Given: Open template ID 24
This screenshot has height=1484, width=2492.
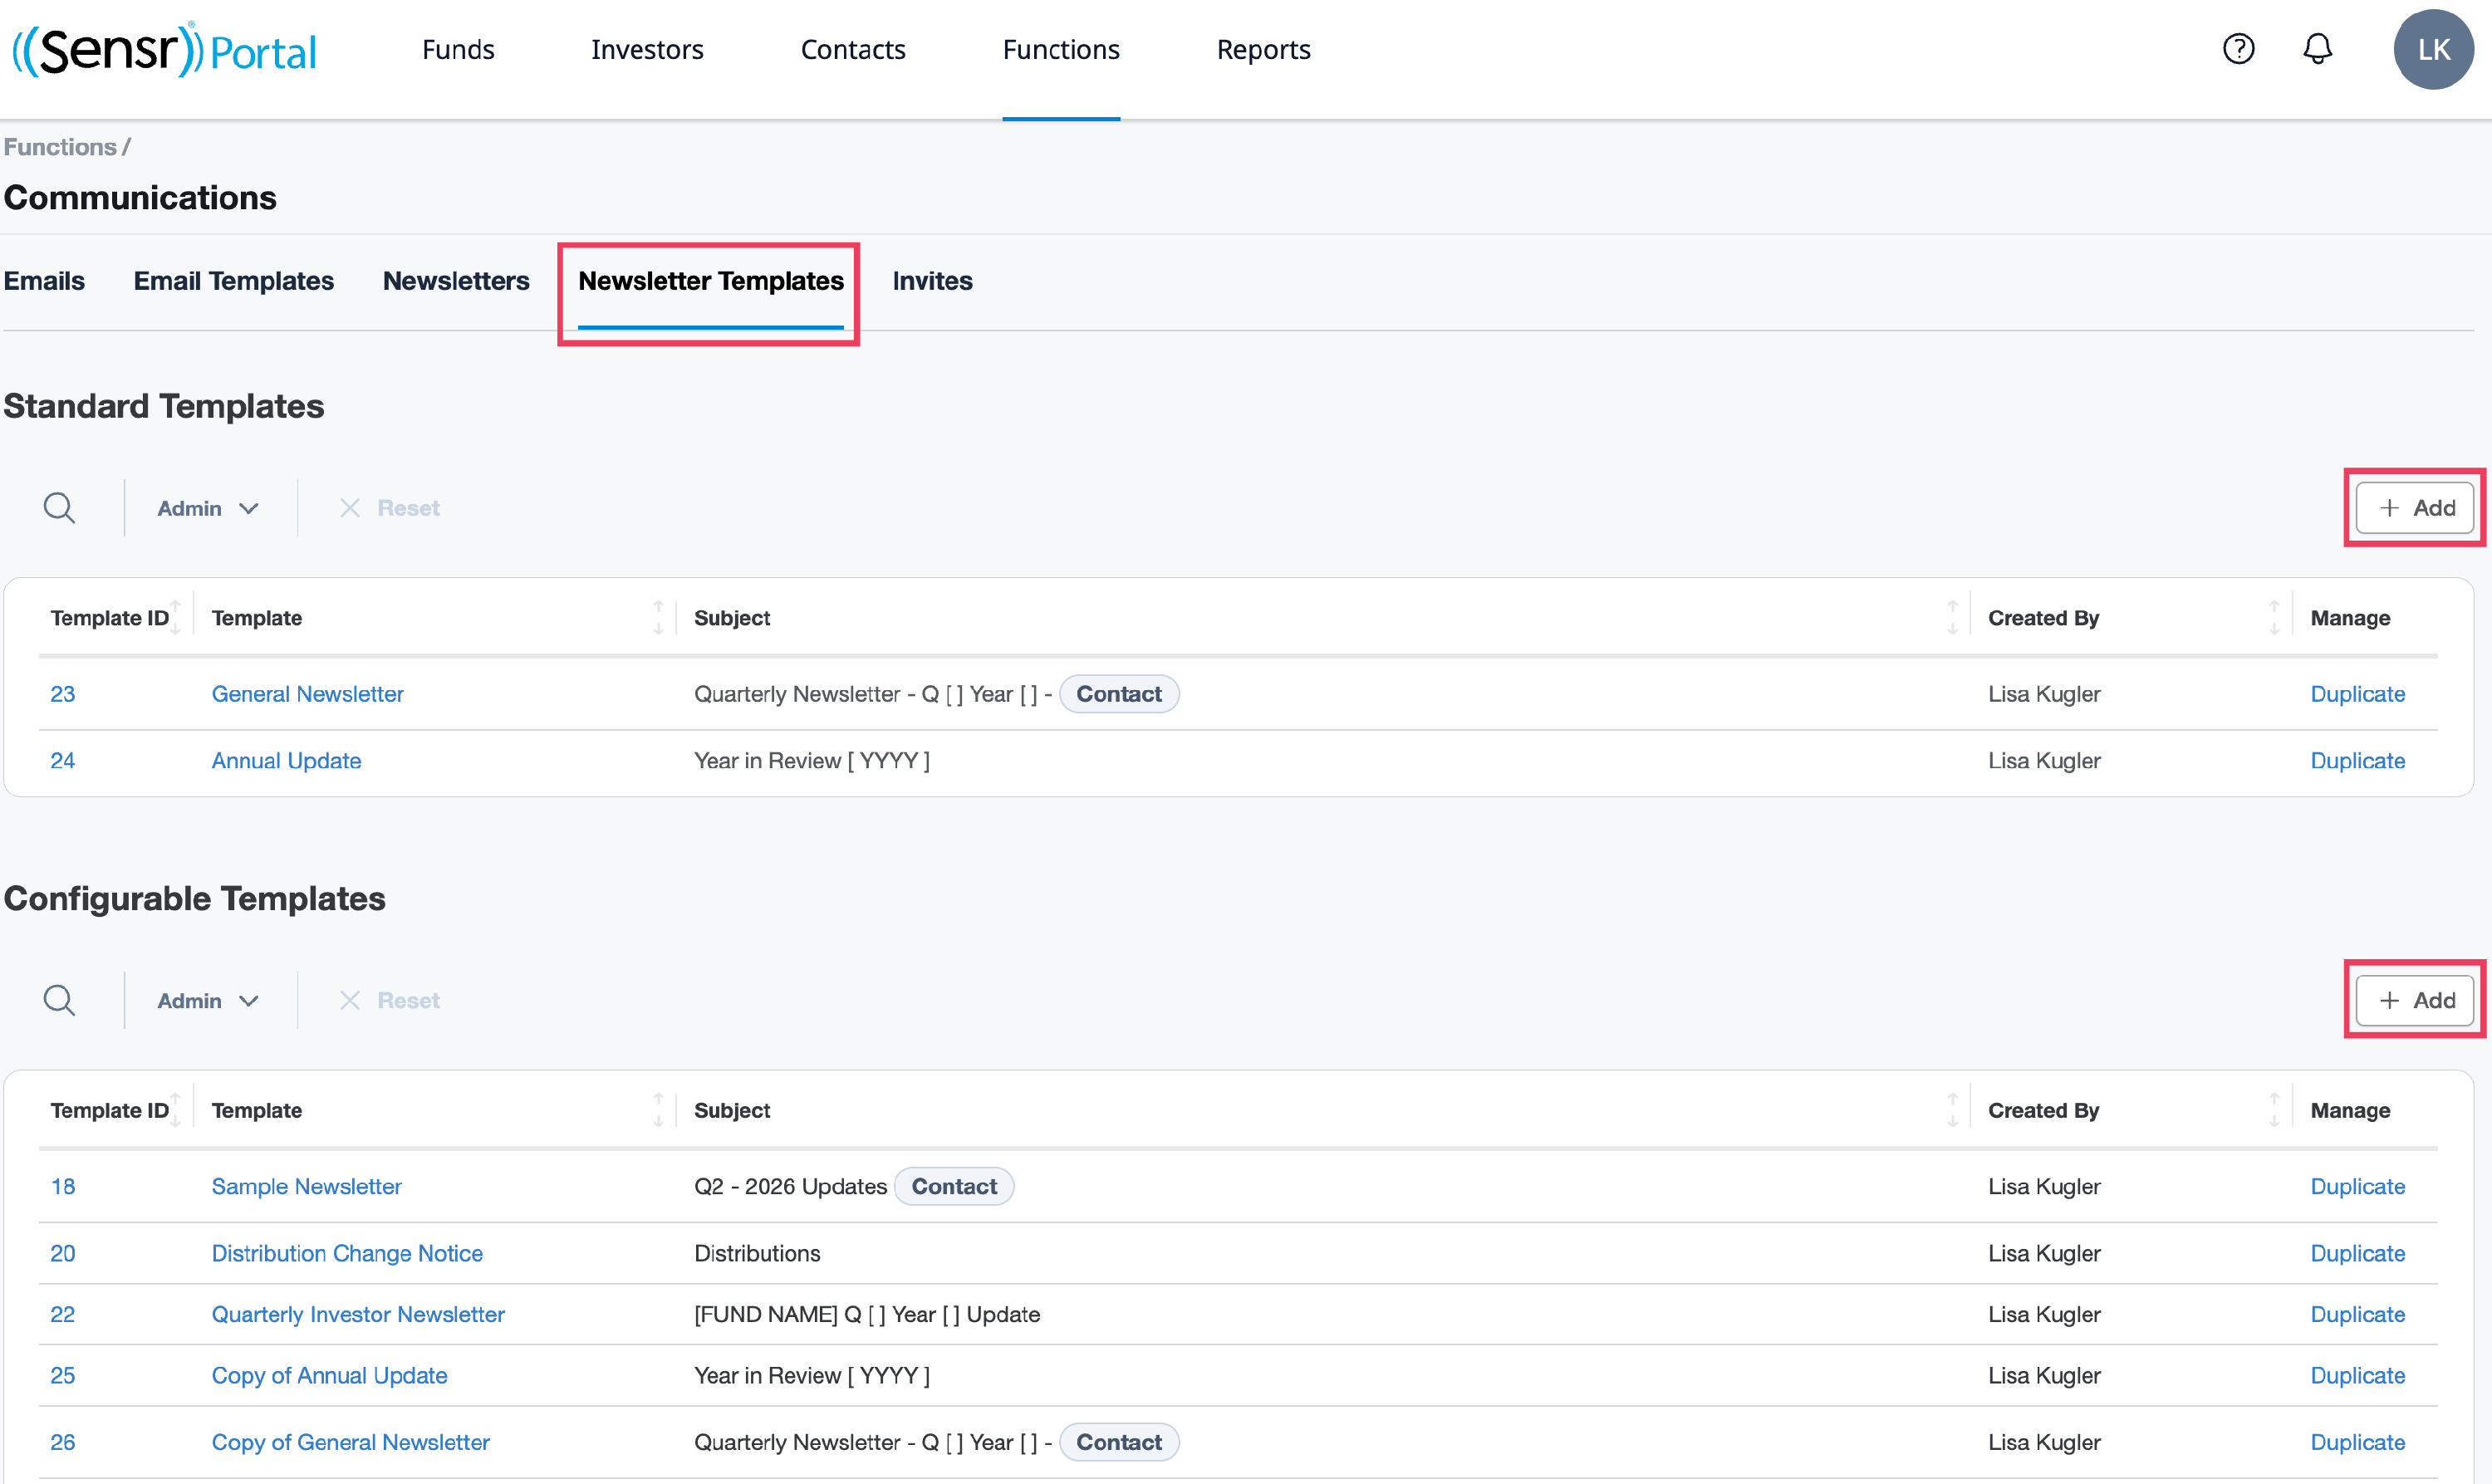Looking at the screenshot, I should [x=62, y=760].
